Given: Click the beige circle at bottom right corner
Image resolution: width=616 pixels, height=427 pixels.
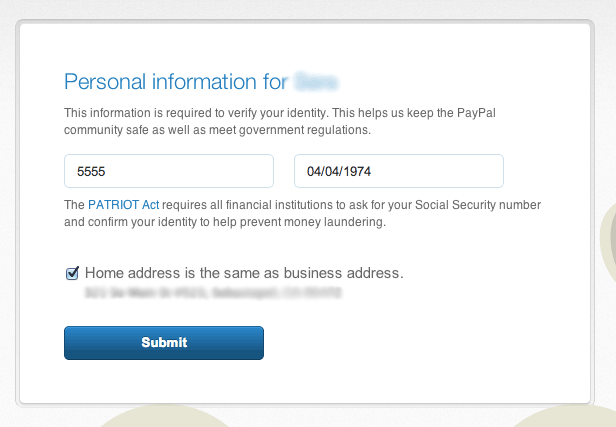Looking at the screenshot, I should click(566, 417).
